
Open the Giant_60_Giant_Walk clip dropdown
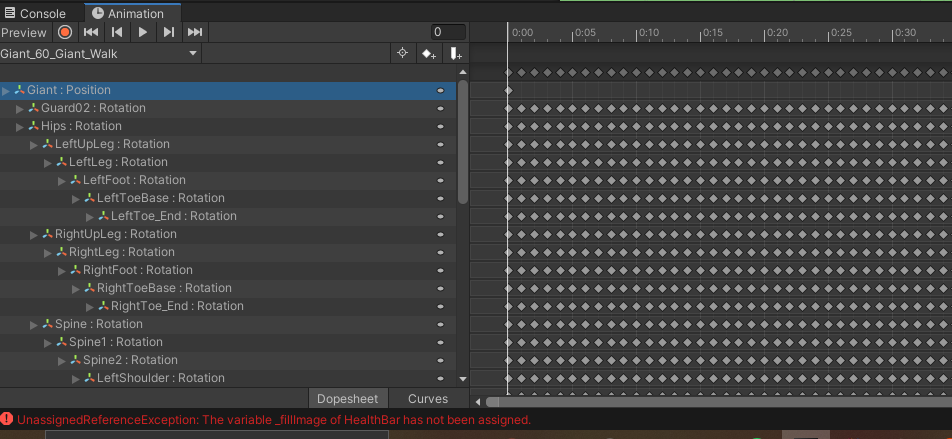click(100, 53)
